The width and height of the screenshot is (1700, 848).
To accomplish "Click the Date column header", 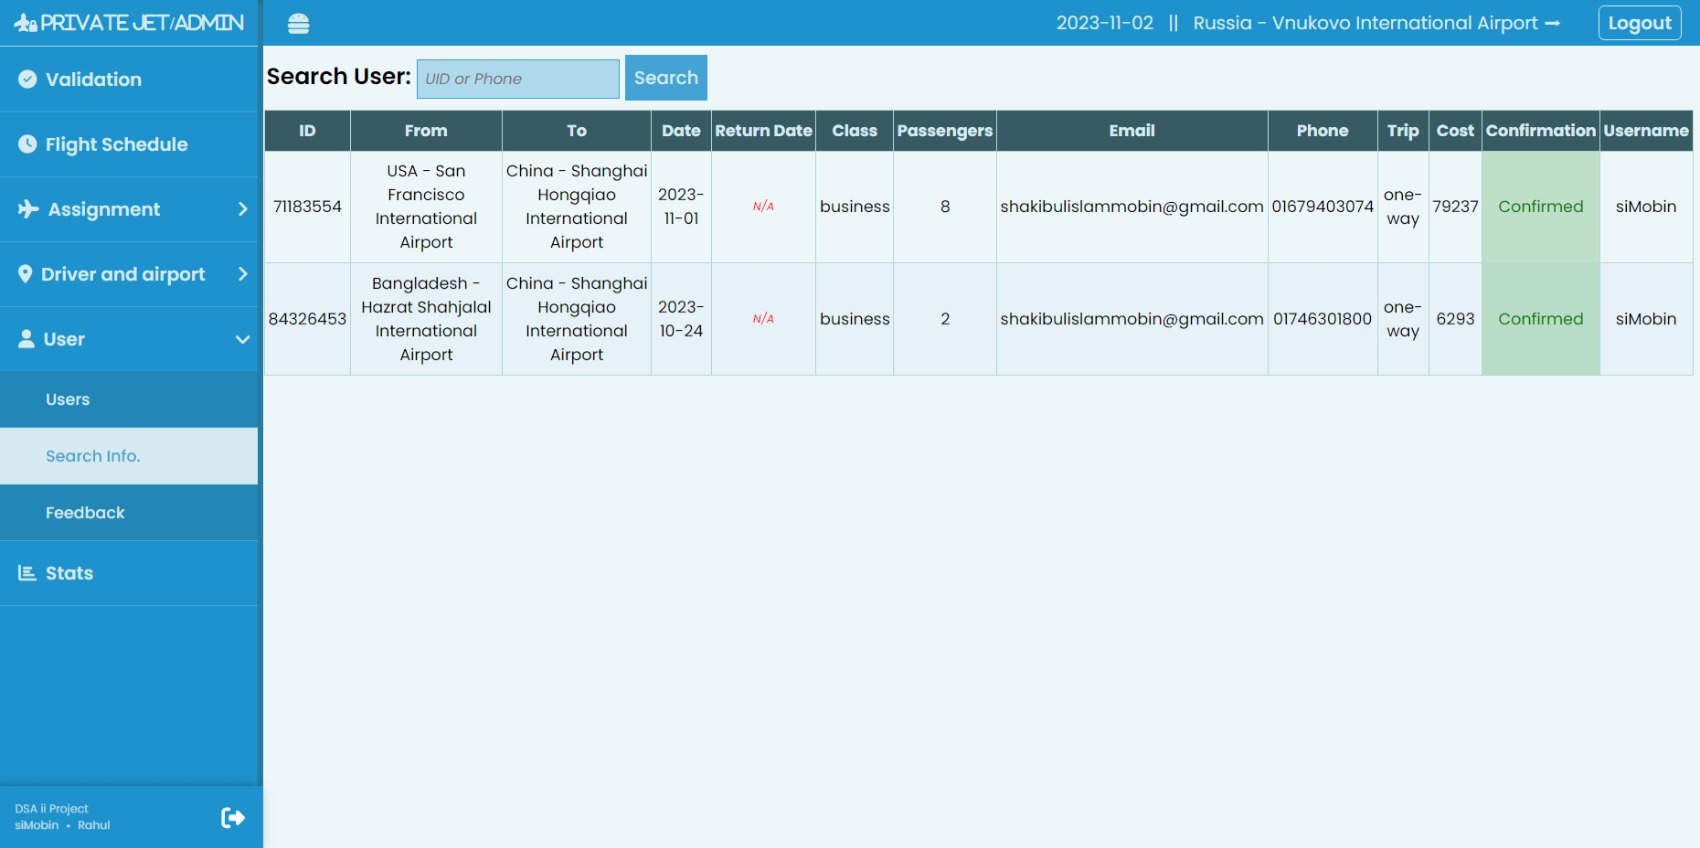I will [x=681, y=131].
